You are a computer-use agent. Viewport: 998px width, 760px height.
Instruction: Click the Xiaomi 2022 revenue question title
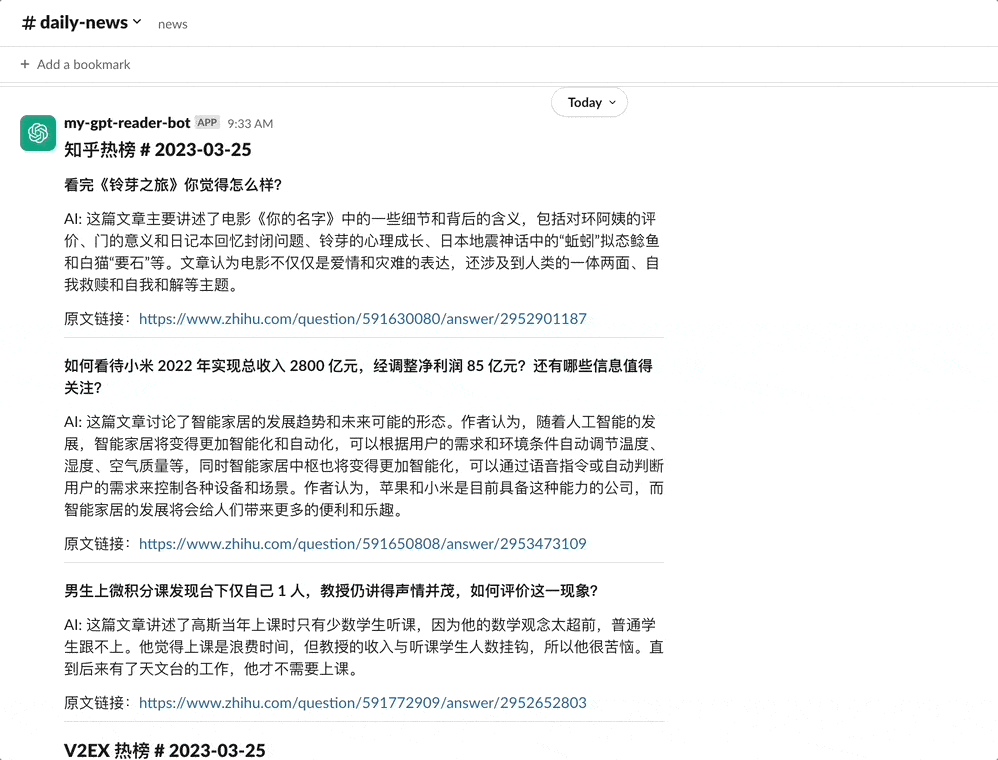click(x=358, y=376)
